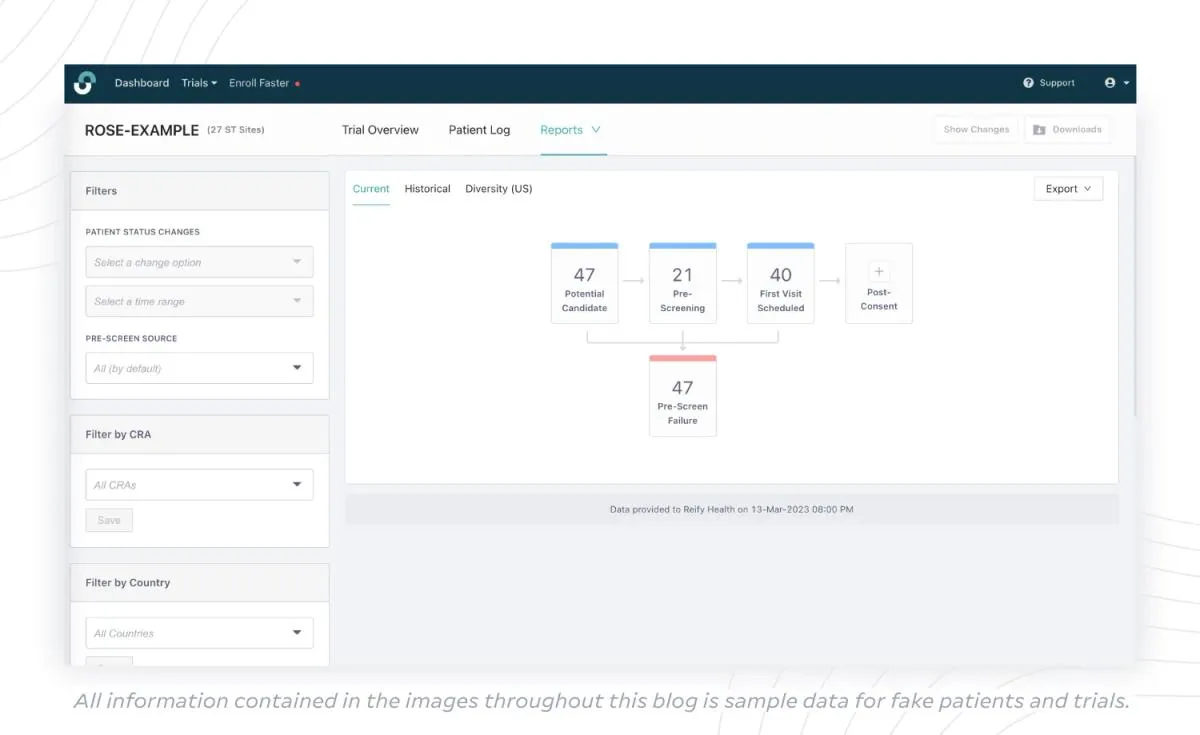Image resolution: width=1200 pixels, height=735 pixels.
Task: Click the Downloads folder icon
Action: pyautogui.click(x=1040, y=129)
